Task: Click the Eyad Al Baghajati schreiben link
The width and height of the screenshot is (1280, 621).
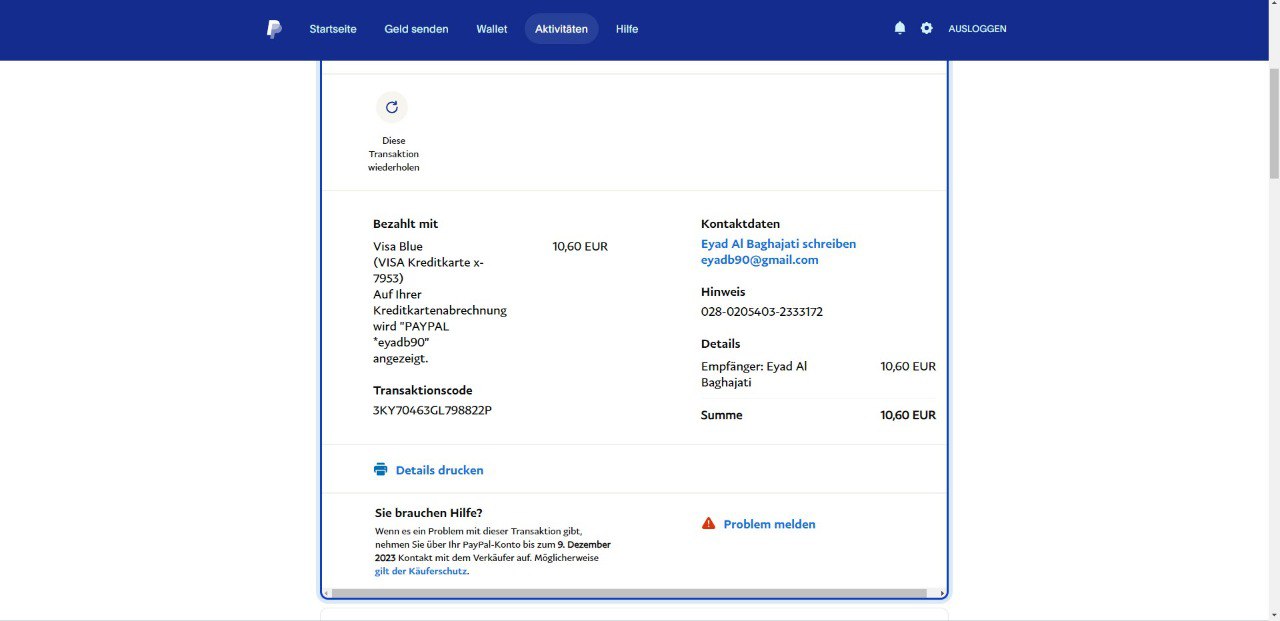Action: click(x=778, y=244)
